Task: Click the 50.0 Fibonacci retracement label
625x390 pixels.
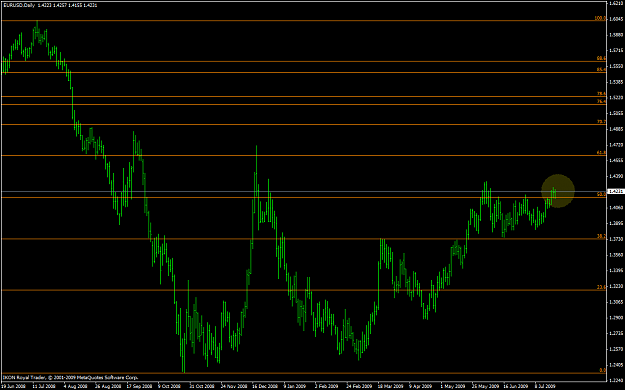Action: 601,194
